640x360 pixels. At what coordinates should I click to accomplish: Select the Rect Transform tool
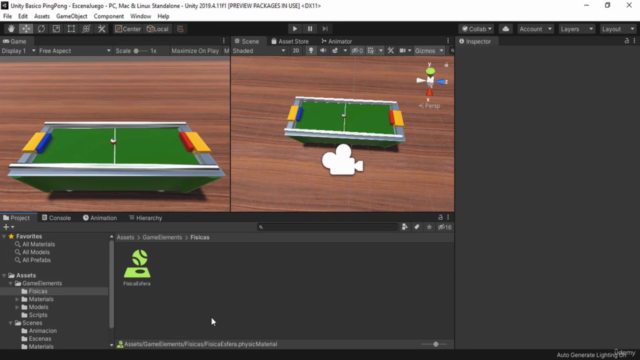(71, 29)
